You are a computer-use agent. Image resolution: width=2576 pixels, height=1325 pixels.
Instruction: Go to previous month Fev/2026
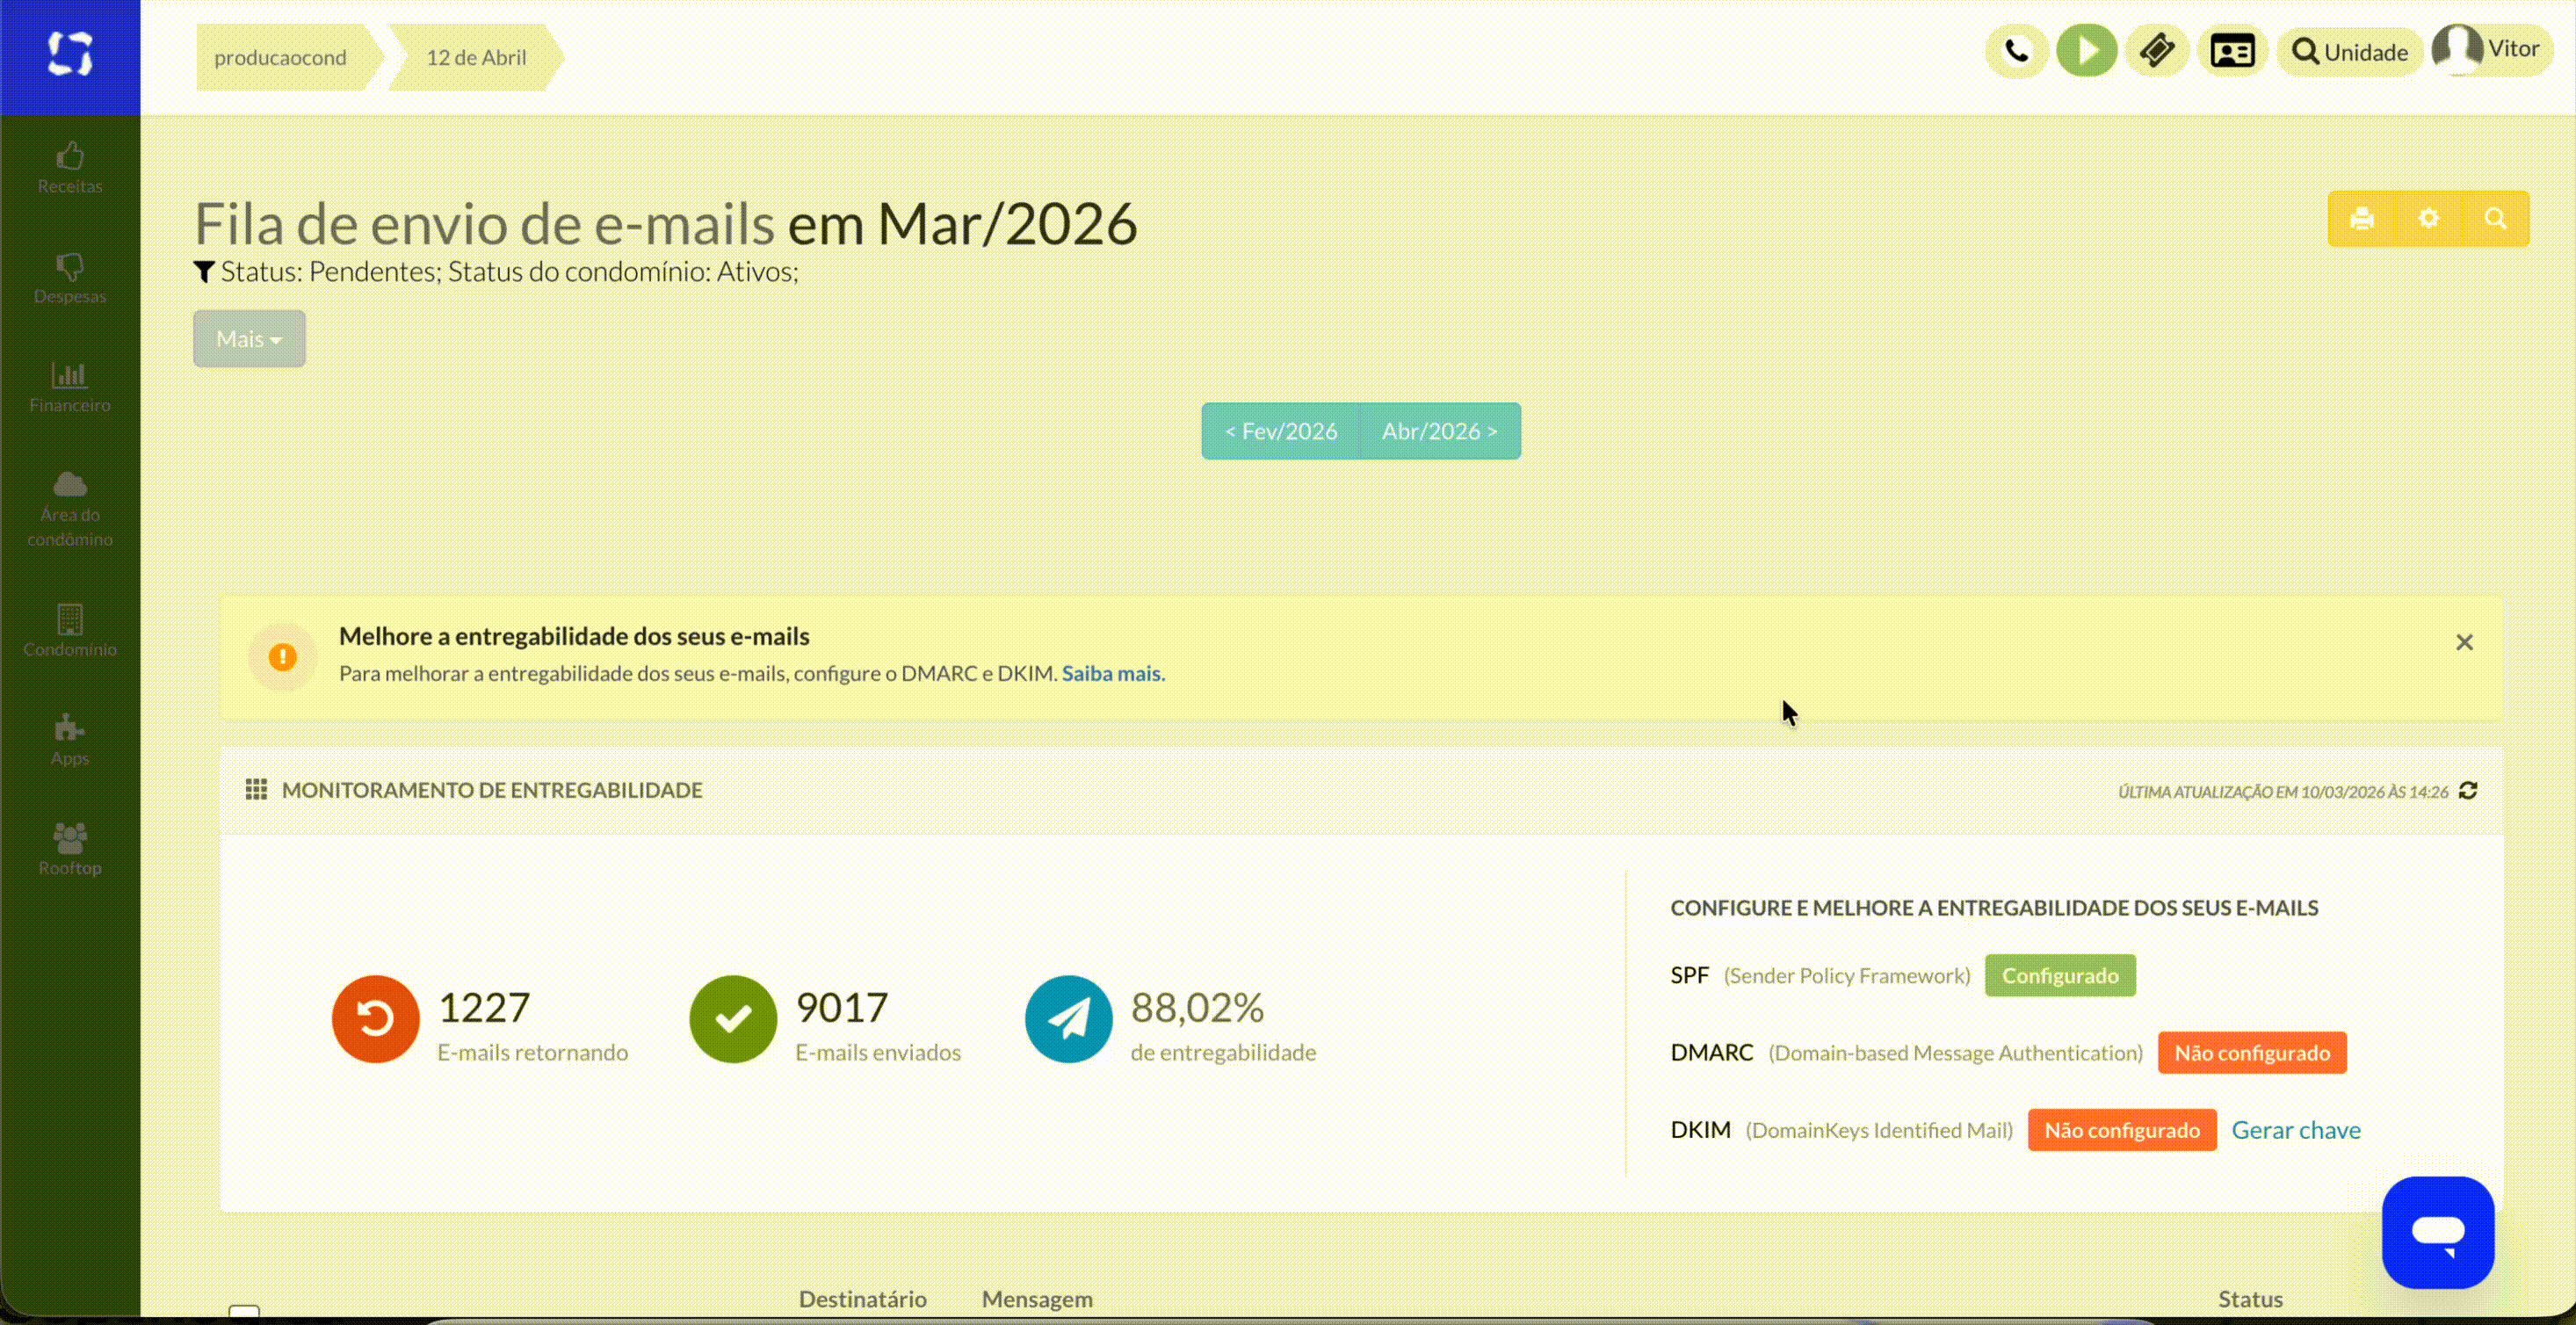(1281, 431)
